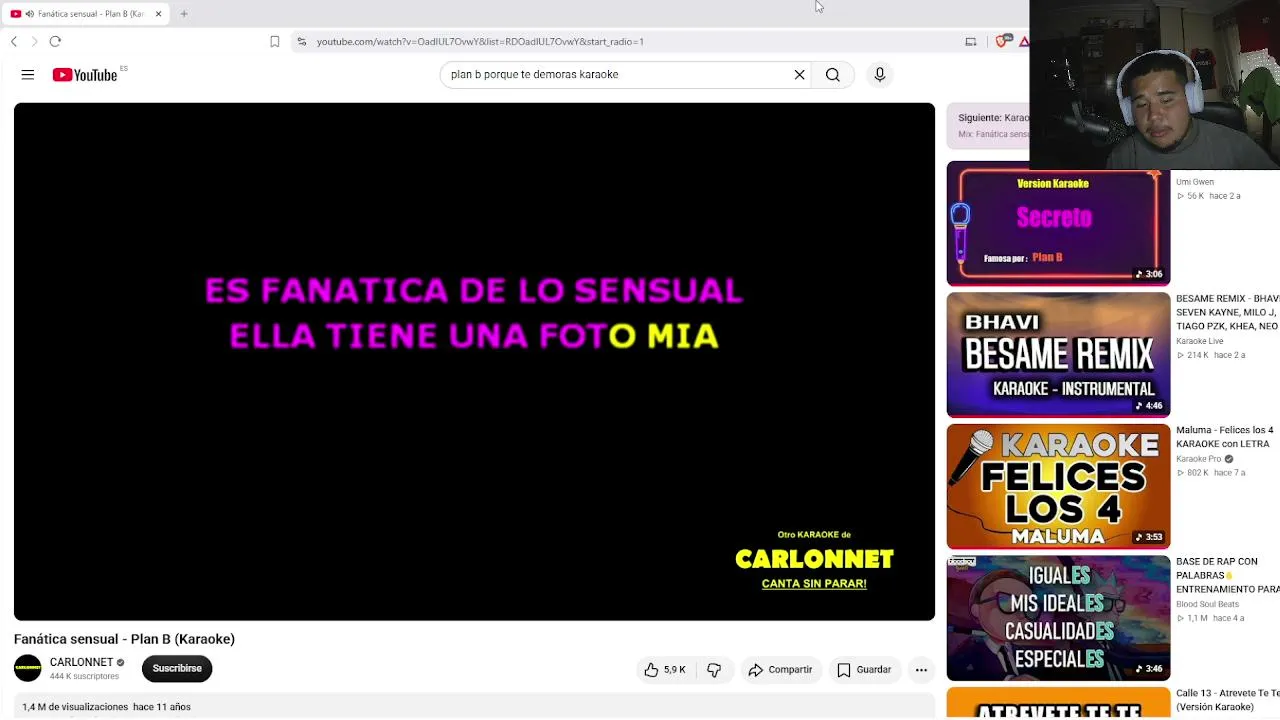Open the Secreto karaoke thumbnail
Image resolution: width=1280 pixels, height=720 pixels.
click(1058, 224)
